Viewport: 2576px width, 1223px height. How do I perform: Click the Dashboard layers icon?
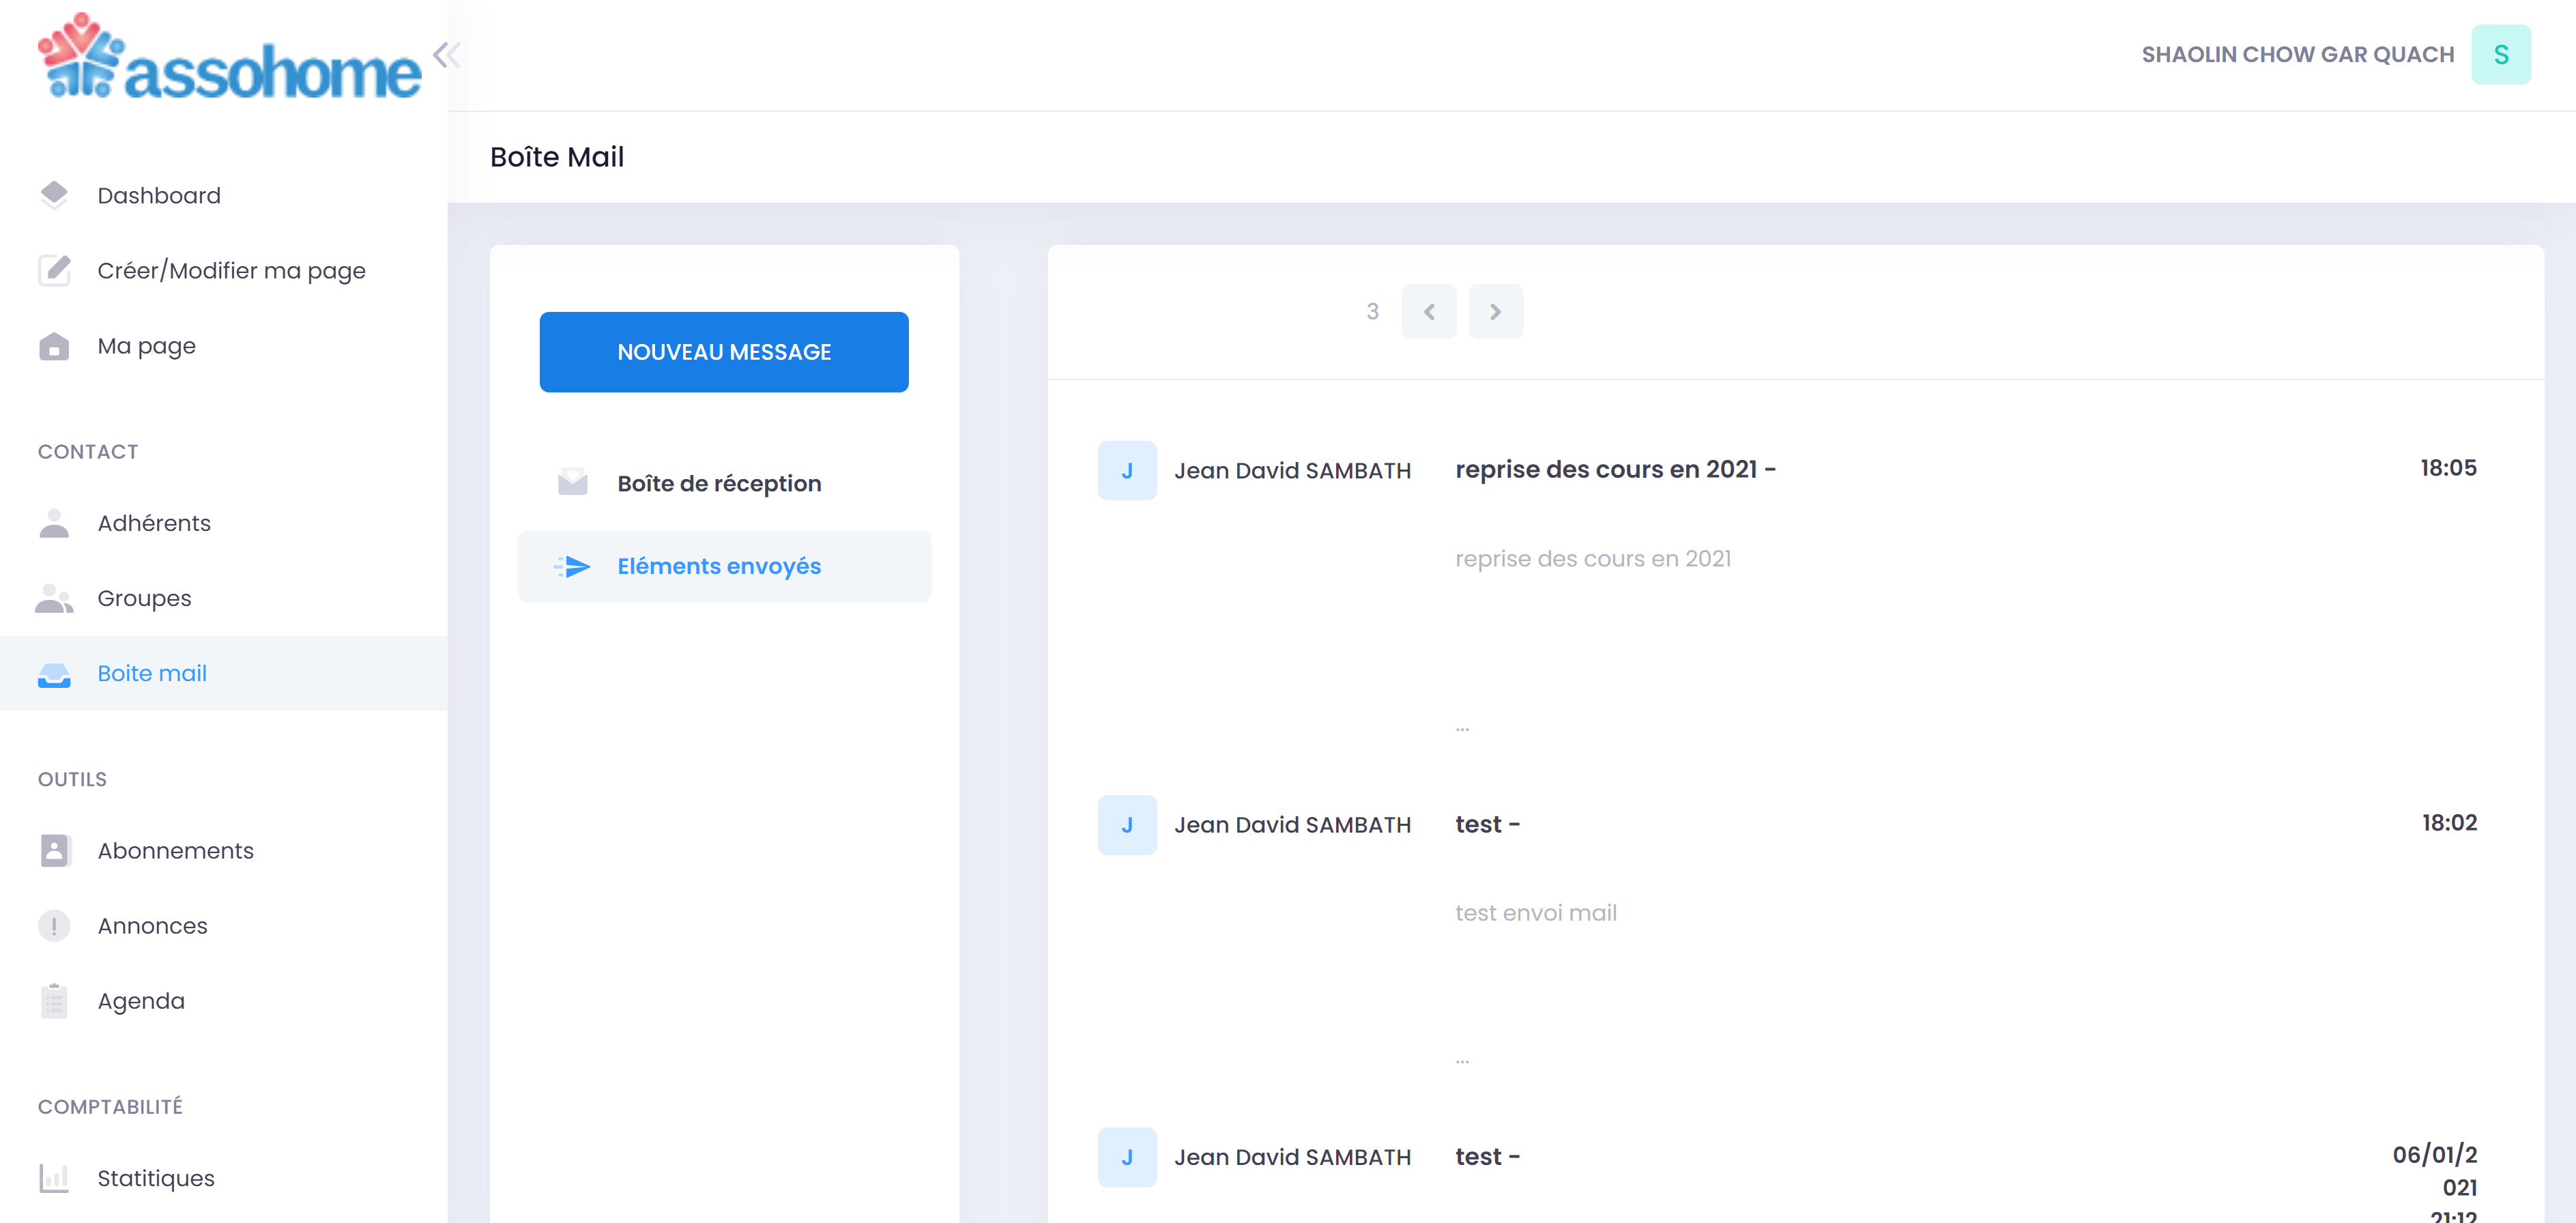tap(54, 195)
